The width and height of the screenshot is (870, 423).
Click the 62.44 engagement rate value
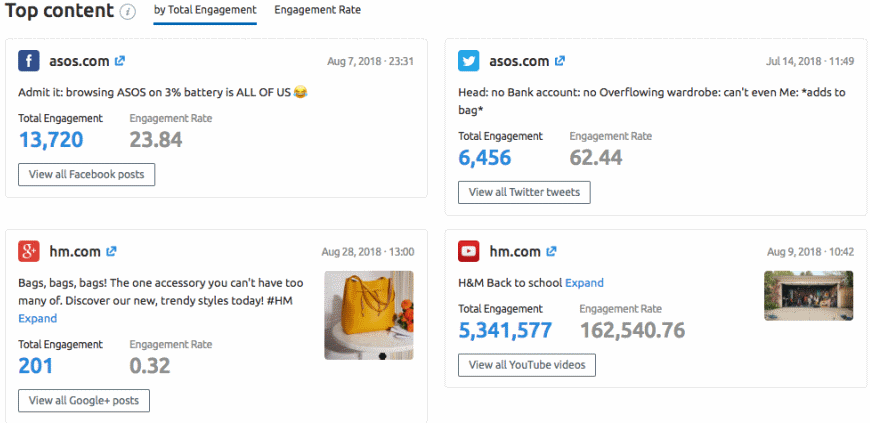click(596, 157)
